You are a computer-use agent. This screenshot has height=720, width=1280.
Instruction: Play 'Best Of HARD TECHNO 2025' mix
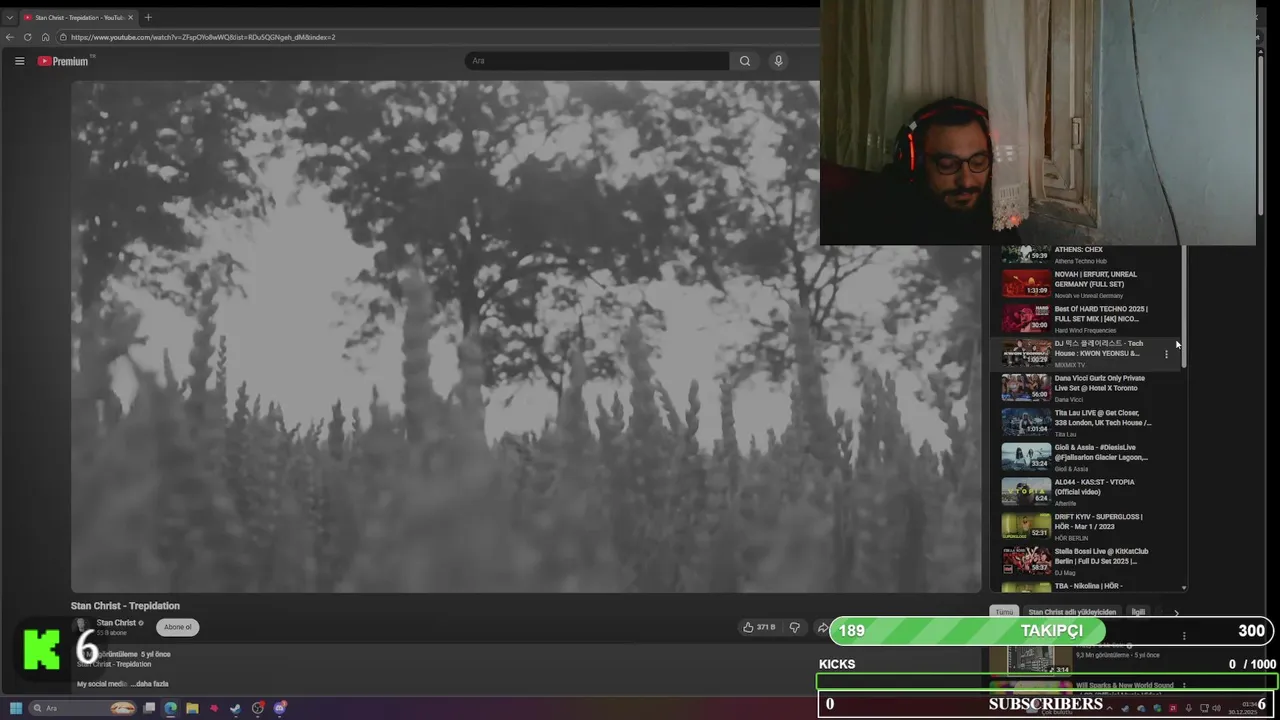(1100, 314)
